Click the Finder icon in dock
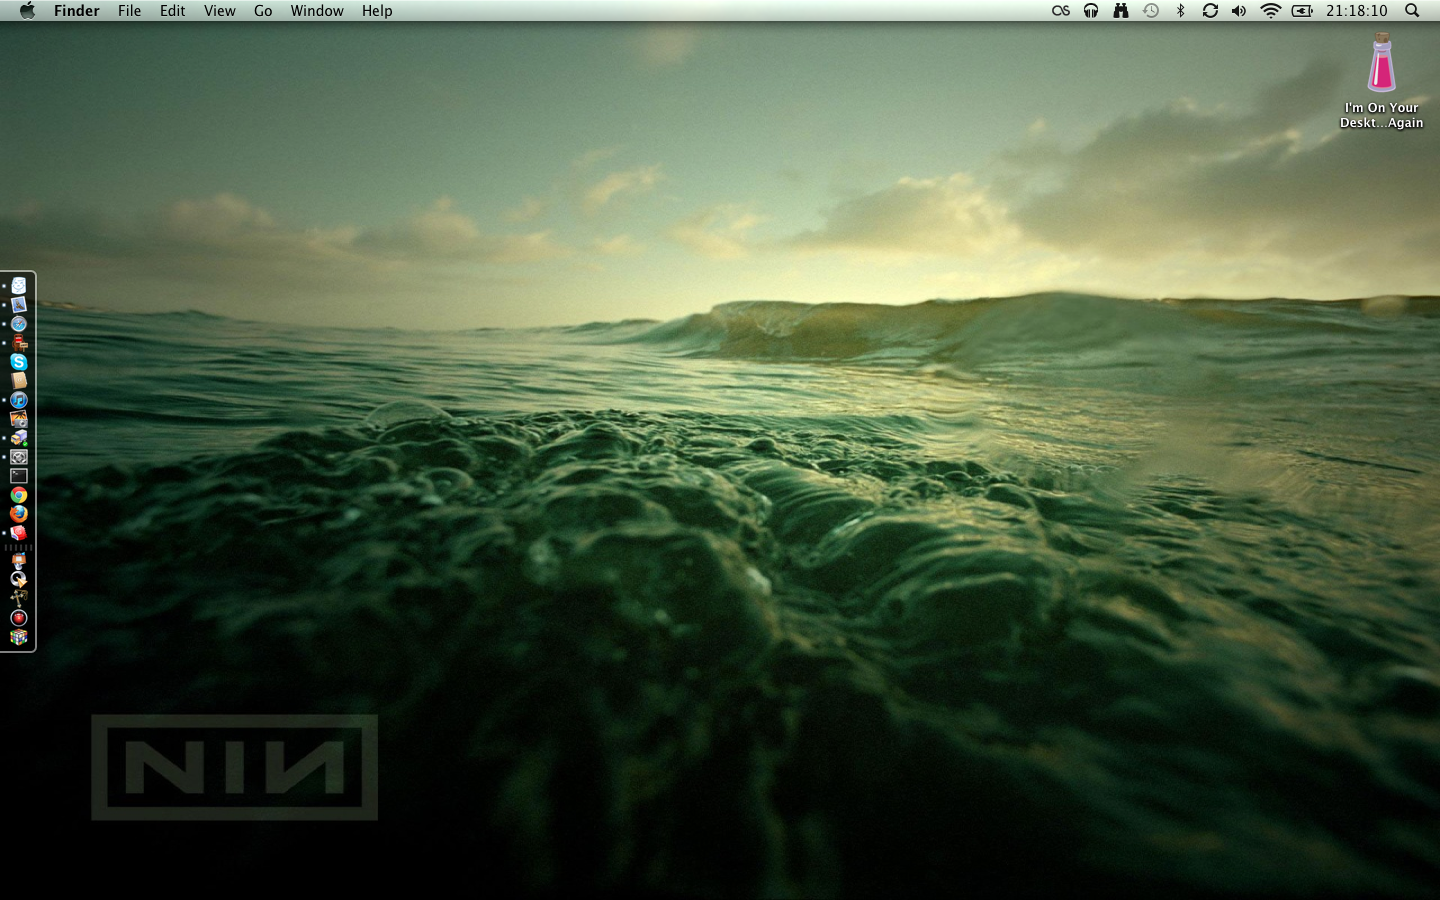Screen dimensions: 1440x900 [x=19, y=286]
